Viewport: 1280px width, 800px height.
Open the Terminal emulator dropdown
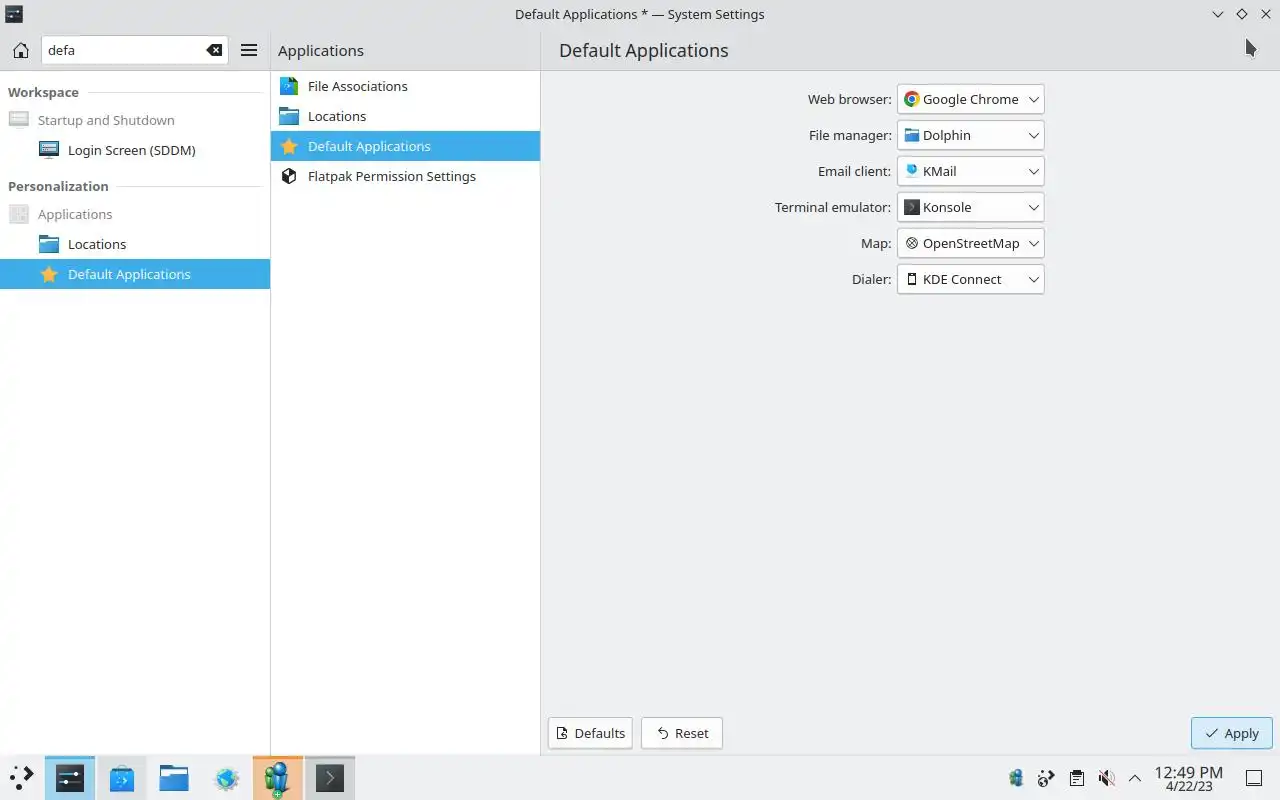pyautogui.click(x=970, y=207)
